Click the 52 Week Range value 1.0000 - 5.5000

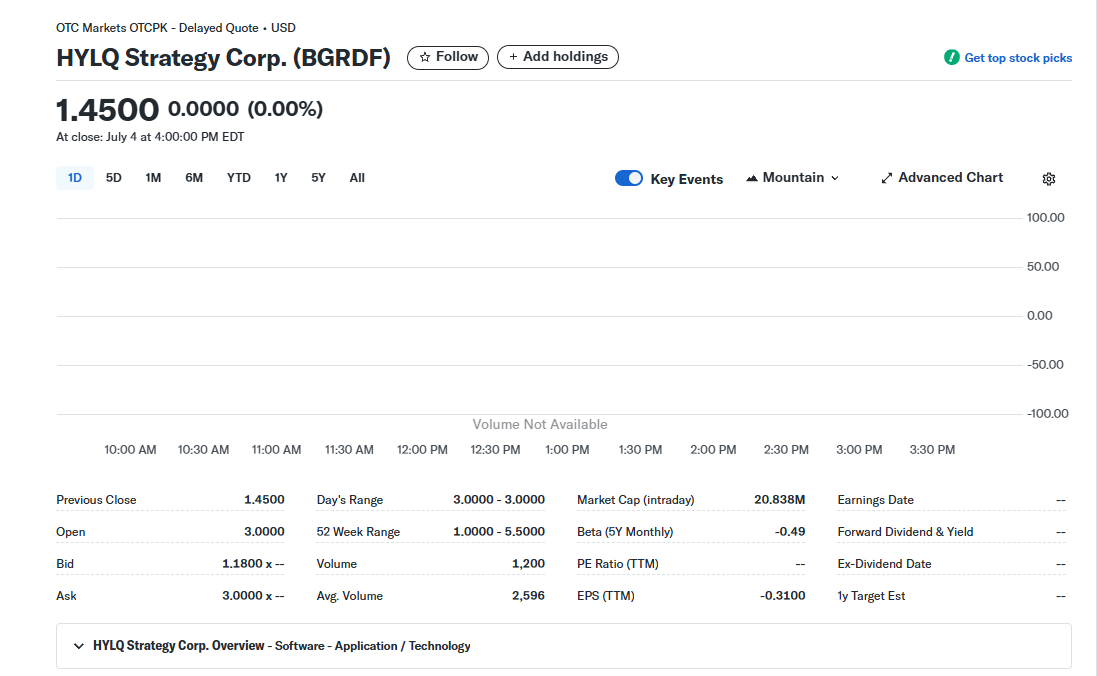tap(499, 532)
